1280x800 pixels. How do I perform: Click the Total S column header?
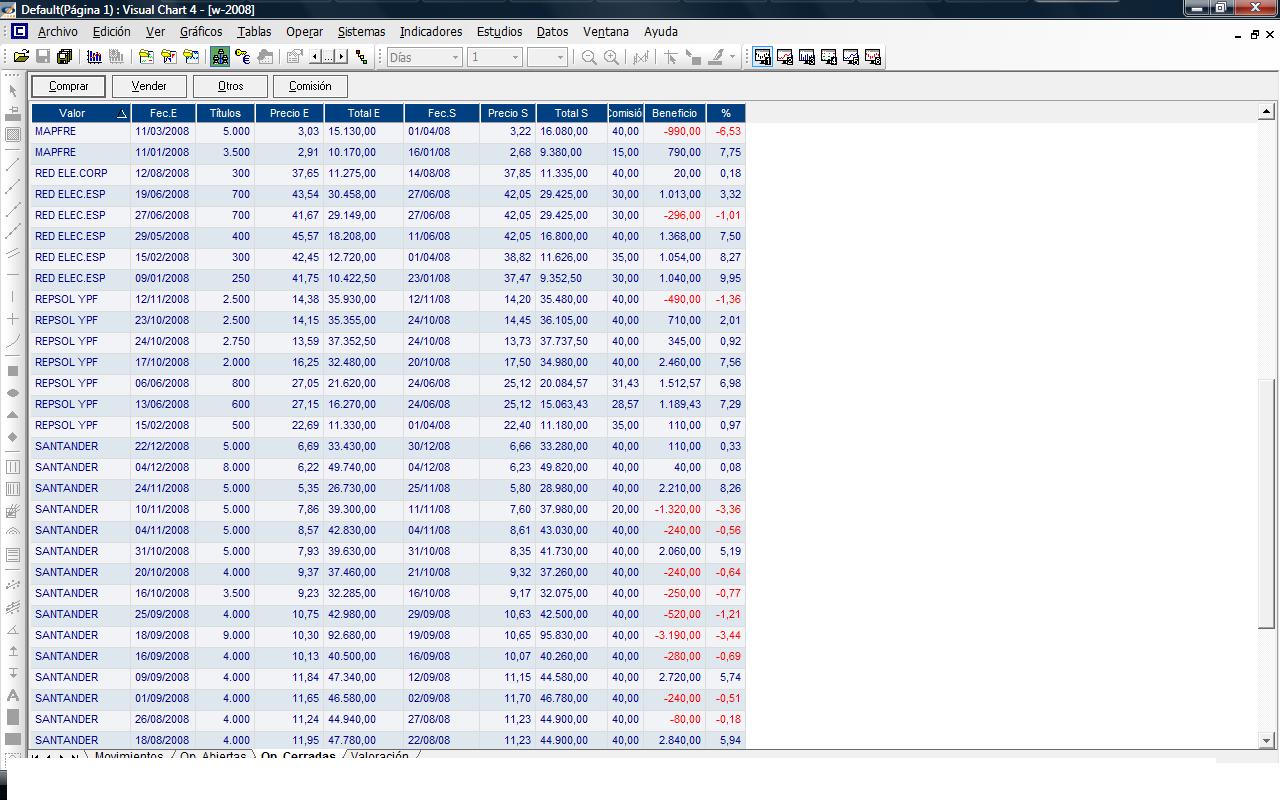coord(572,113)
